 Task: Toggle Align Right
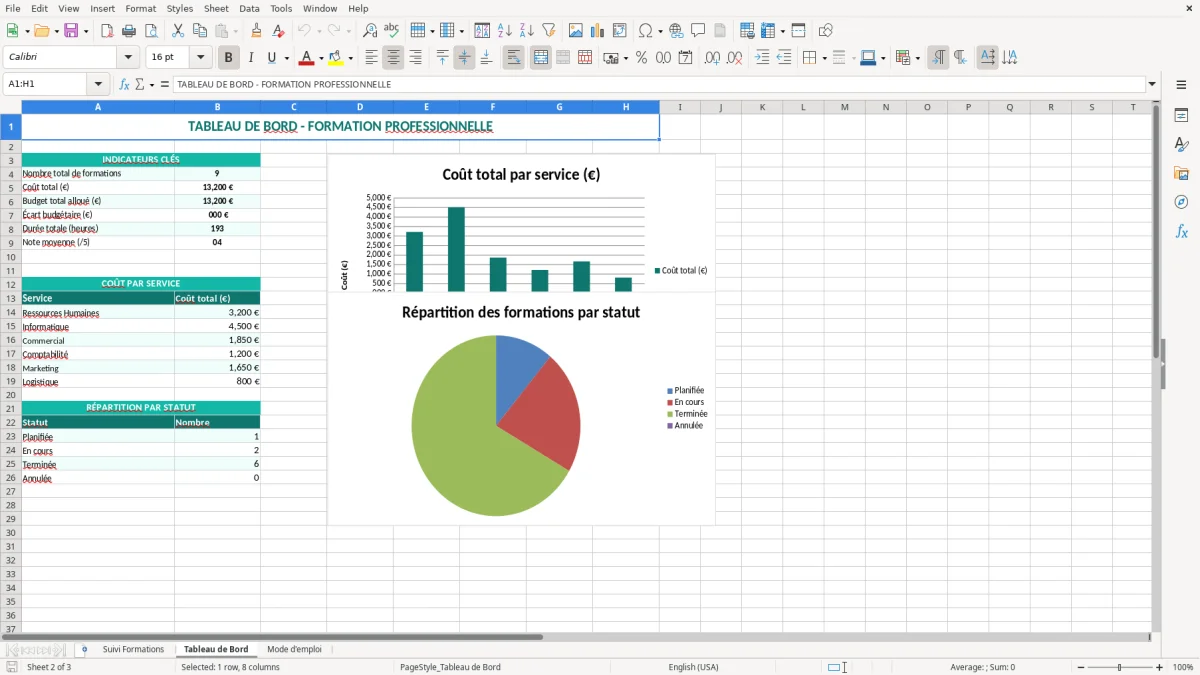[x=415, y=58]
